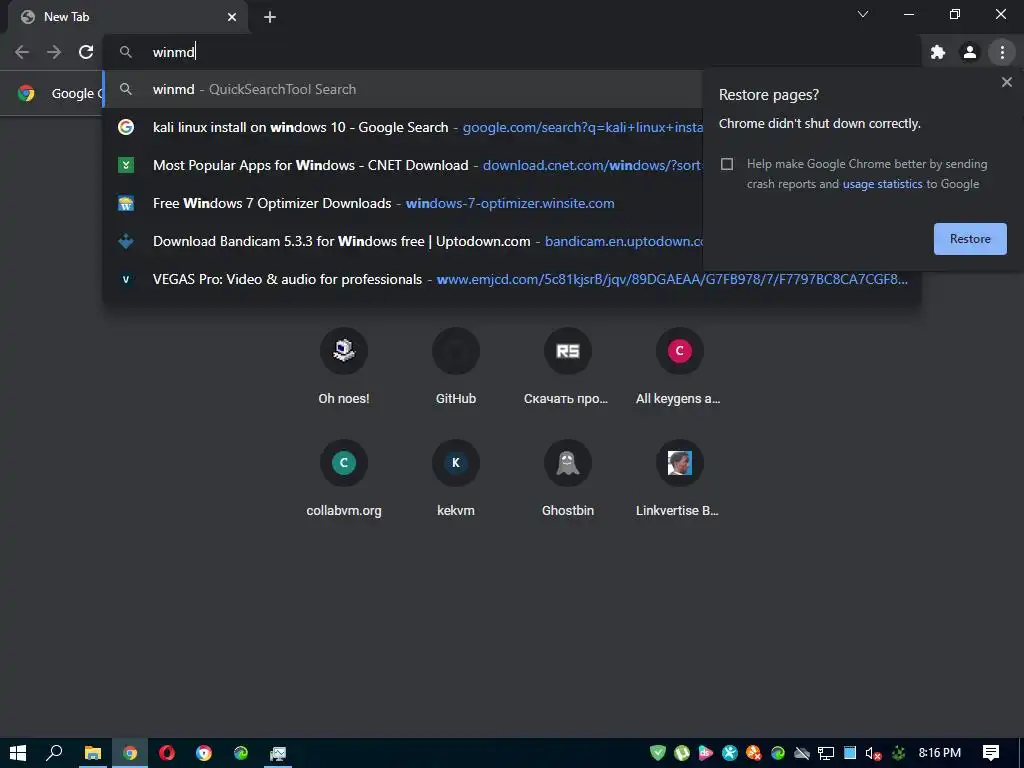Viewport: 1024px width, 768px height.
Task: Open the tab search chevron in title bar
Action: pyautogui.click(x=863, y=14)
